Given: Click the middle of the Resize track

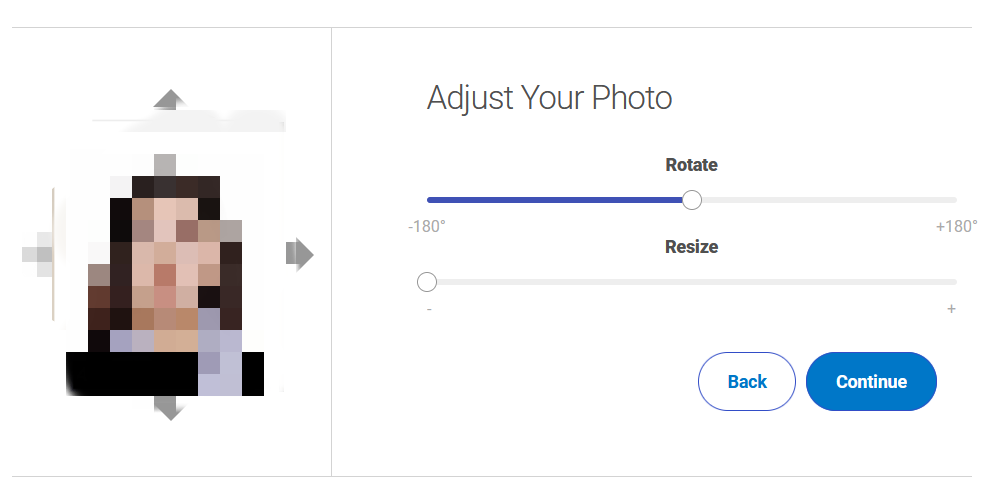Looking at the screenshot, I should pos(692,282).
